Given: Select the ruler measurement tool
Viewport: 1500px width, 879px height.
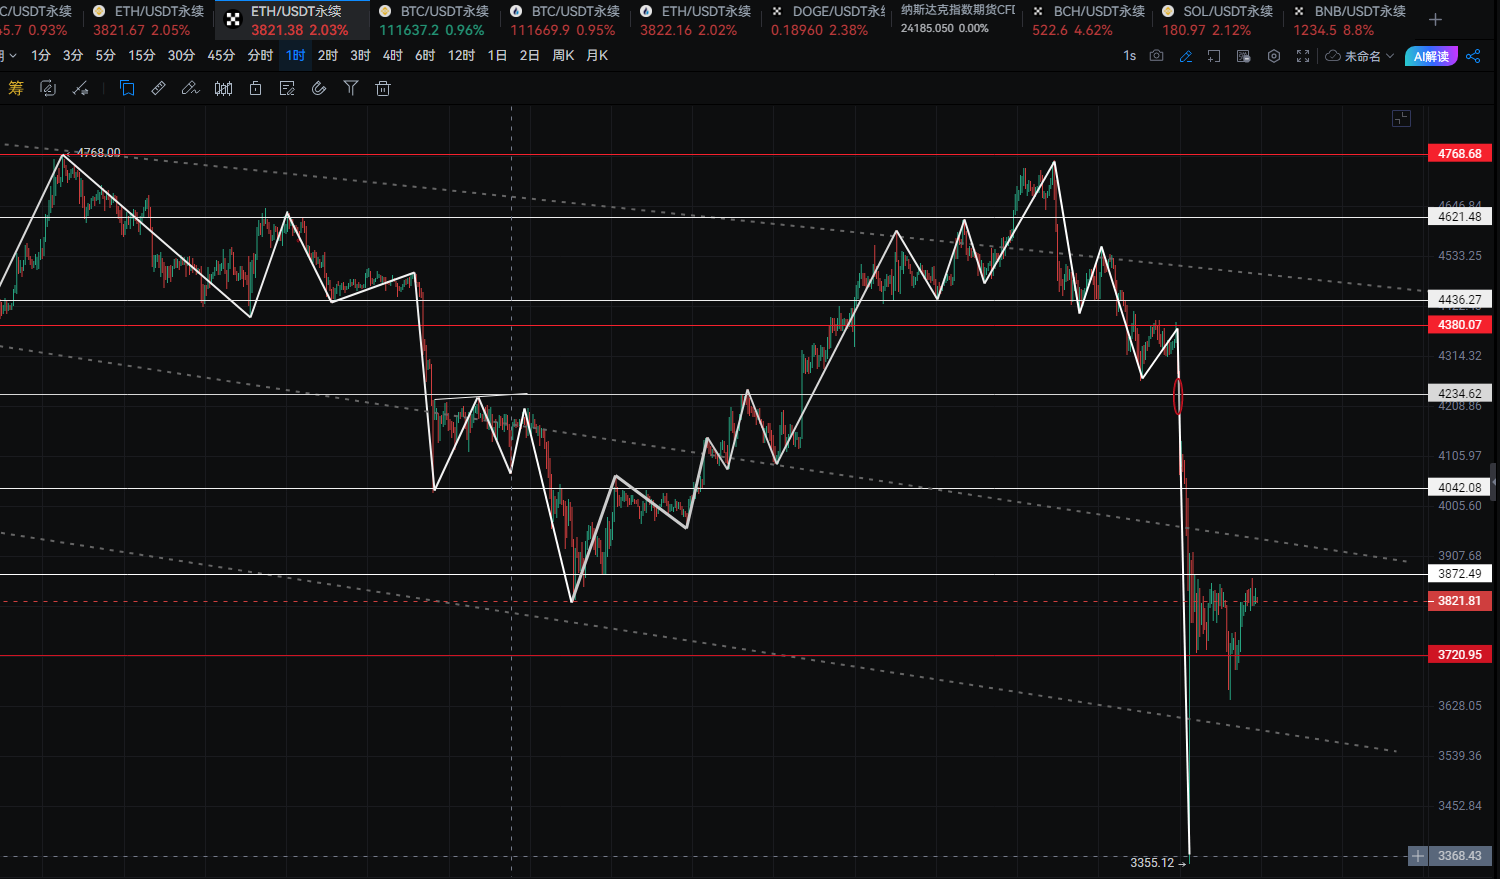Looking at the screenshot, I should pyautogui.click(x=158, y=89).
